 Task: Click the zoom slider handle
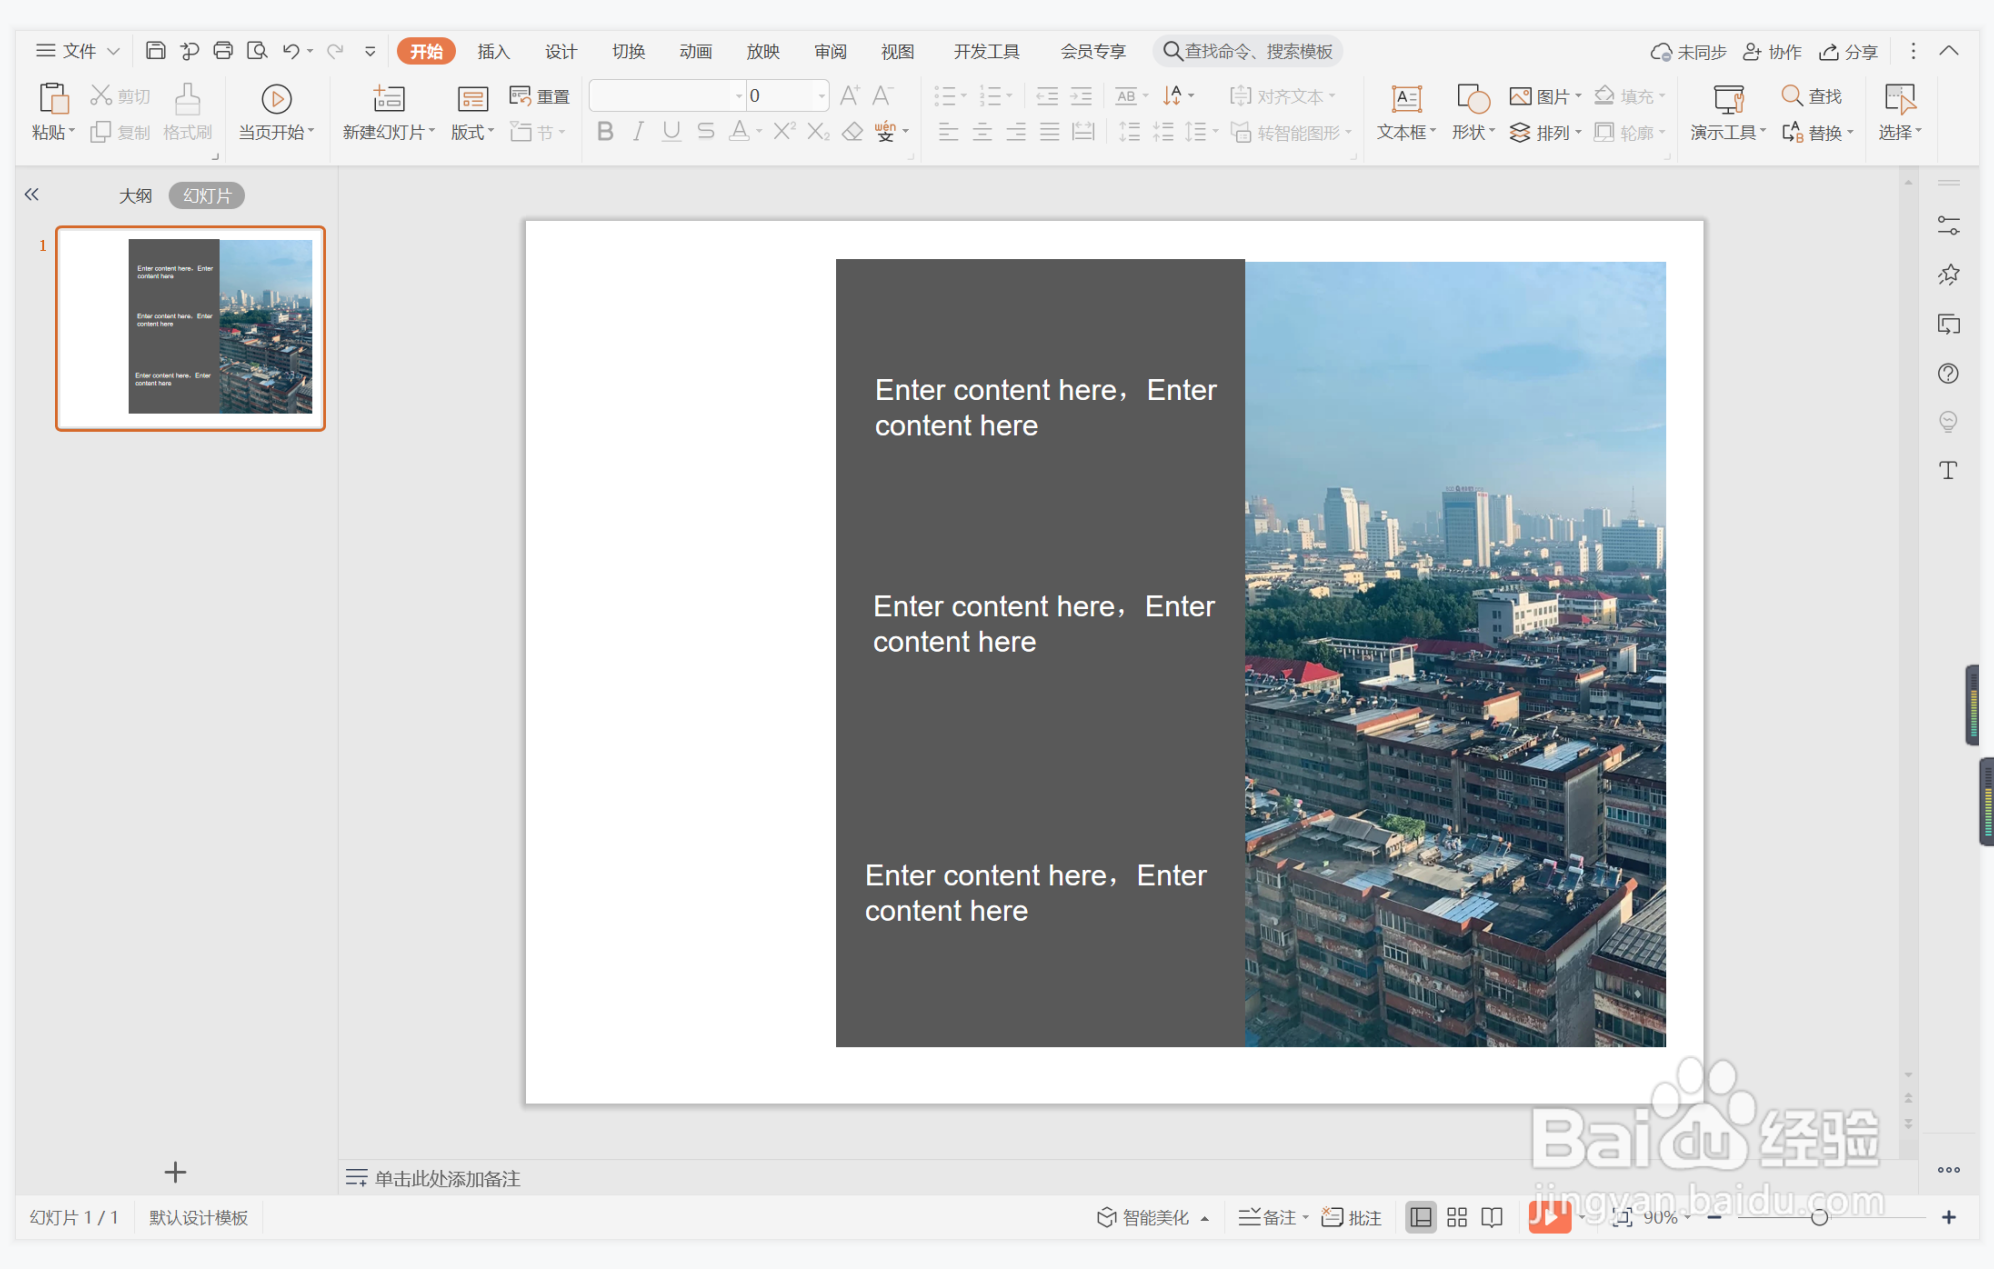tap(1819, 1217)
